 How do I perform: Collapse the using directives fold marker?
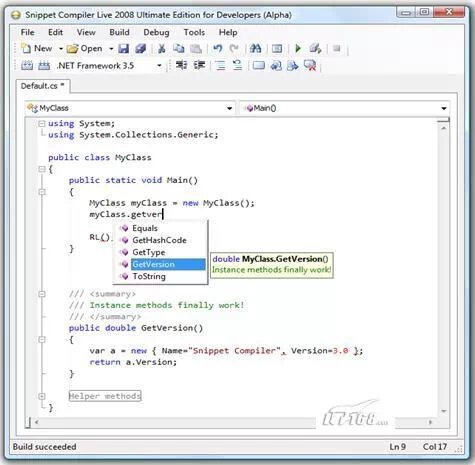click(42, 124)
